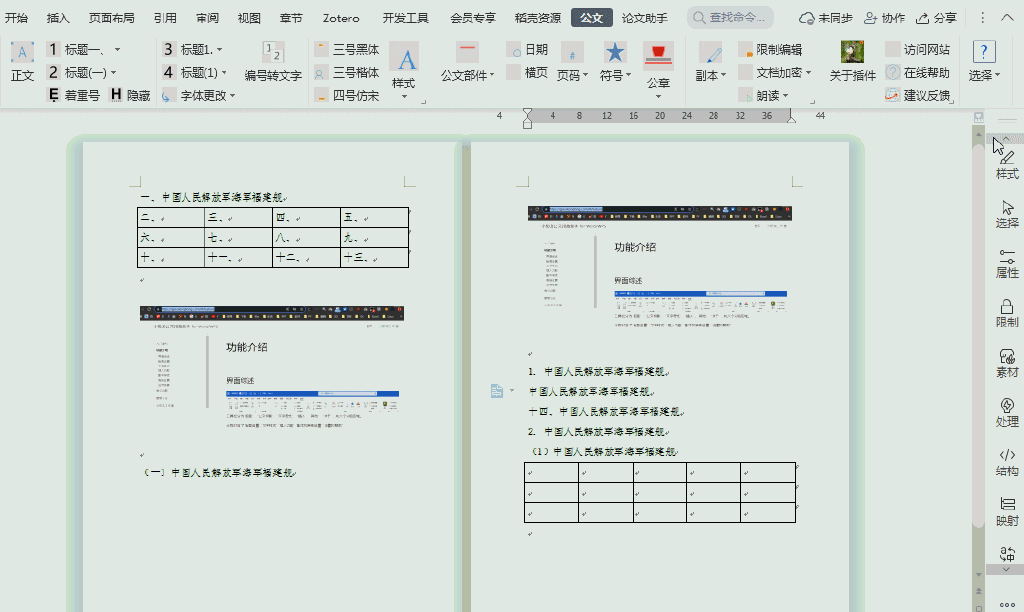Expand the 标题一、 heading style dropdown
Screen dimensions: 1024x612
(x=118, y=50)
